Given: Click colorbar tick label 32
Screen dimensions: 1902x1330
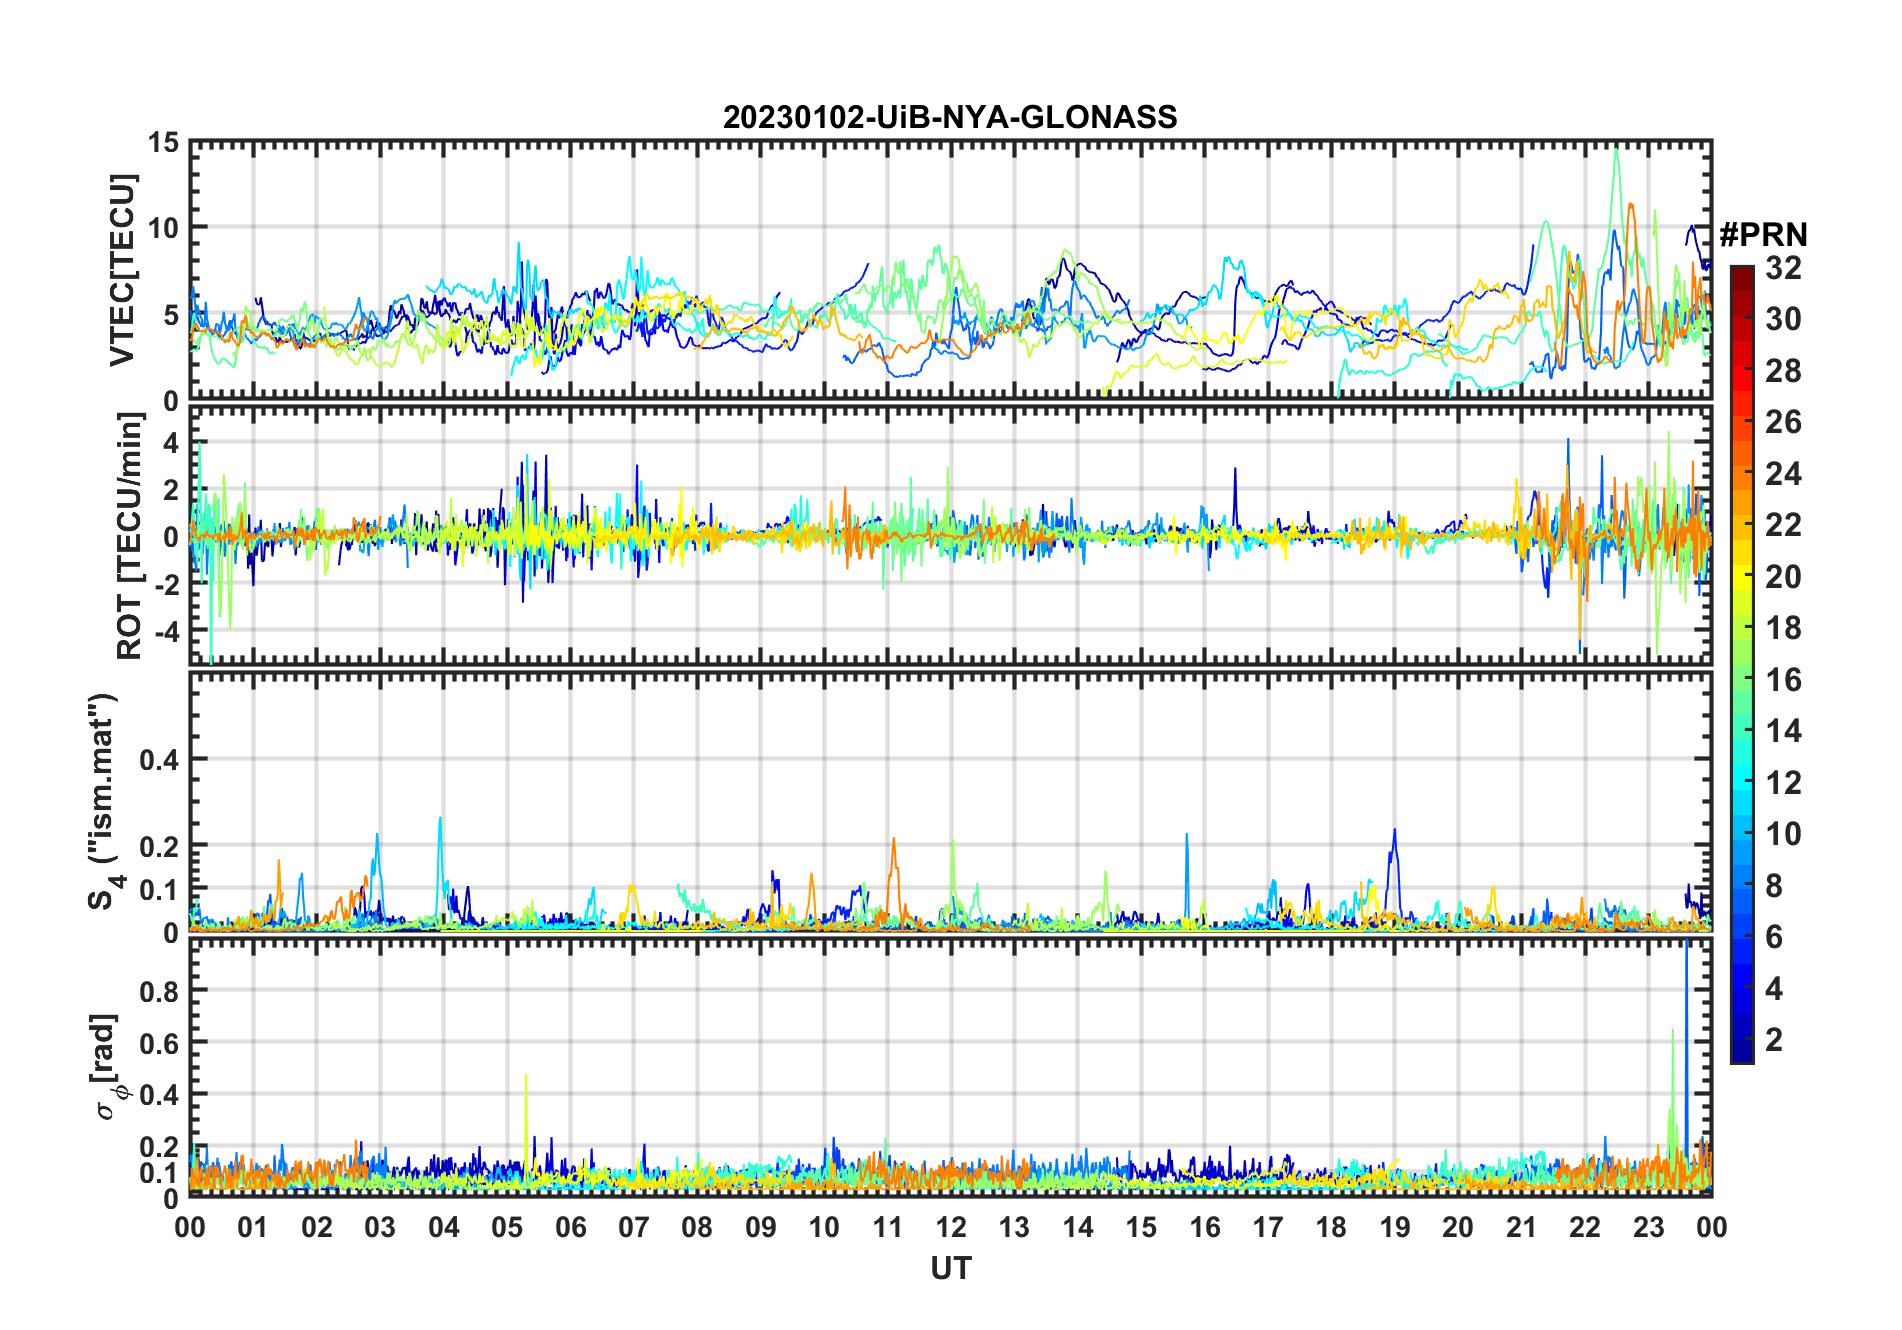Looking at the screenshot, I should coord(1783,268).
